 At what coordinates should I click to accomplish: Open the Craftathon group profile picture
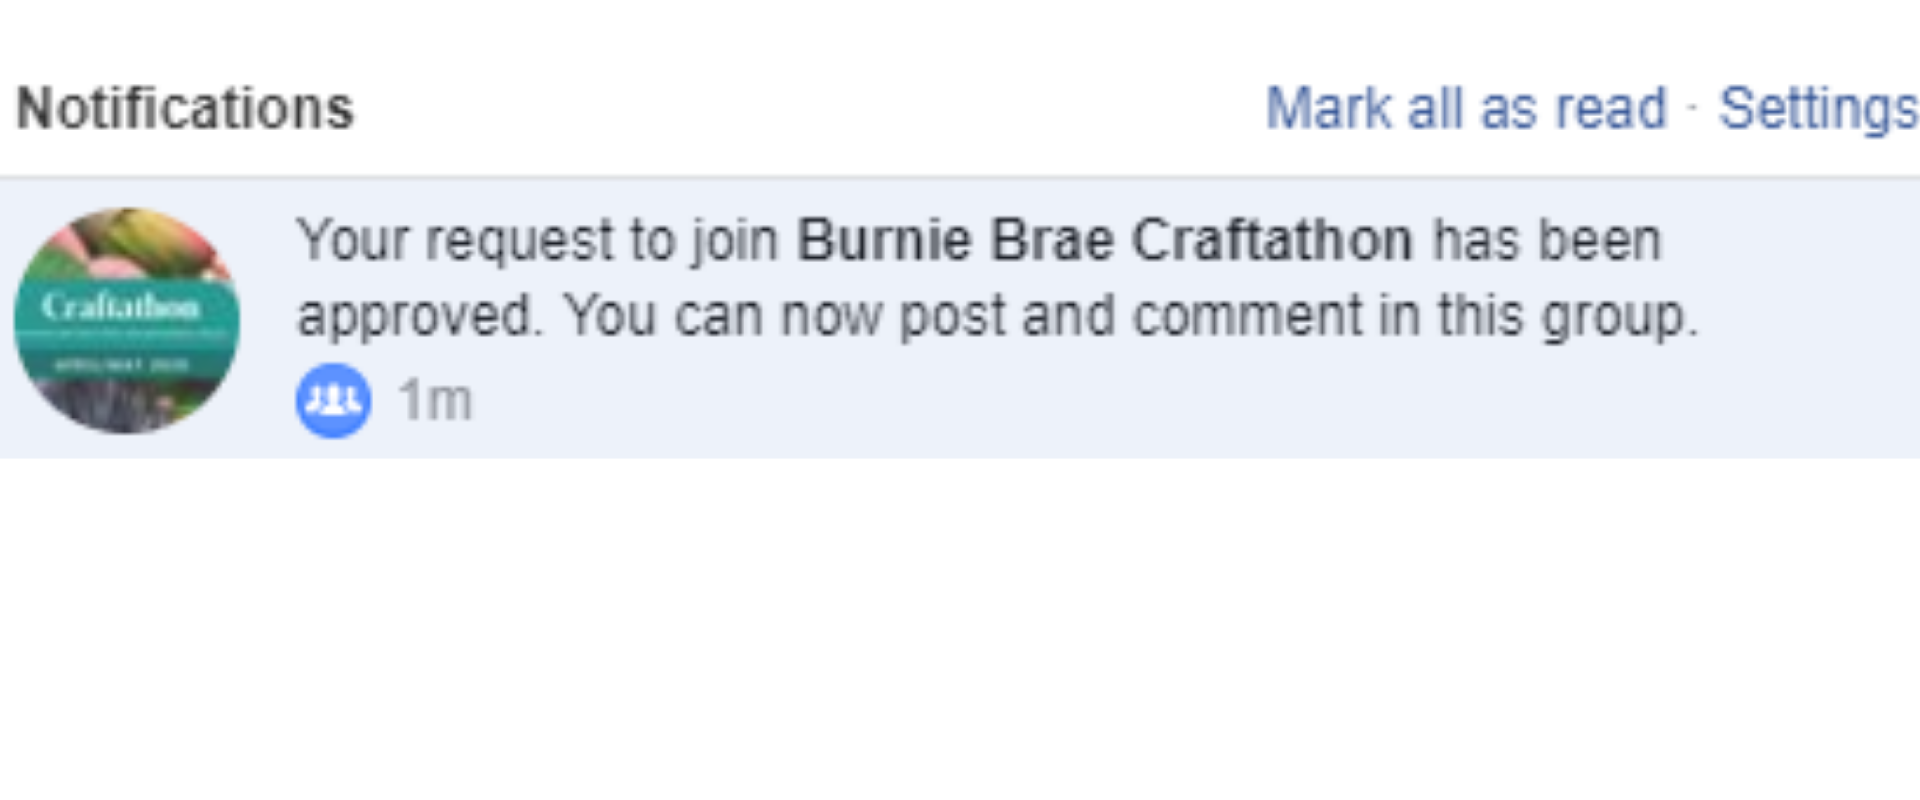(x=127, y=320)
